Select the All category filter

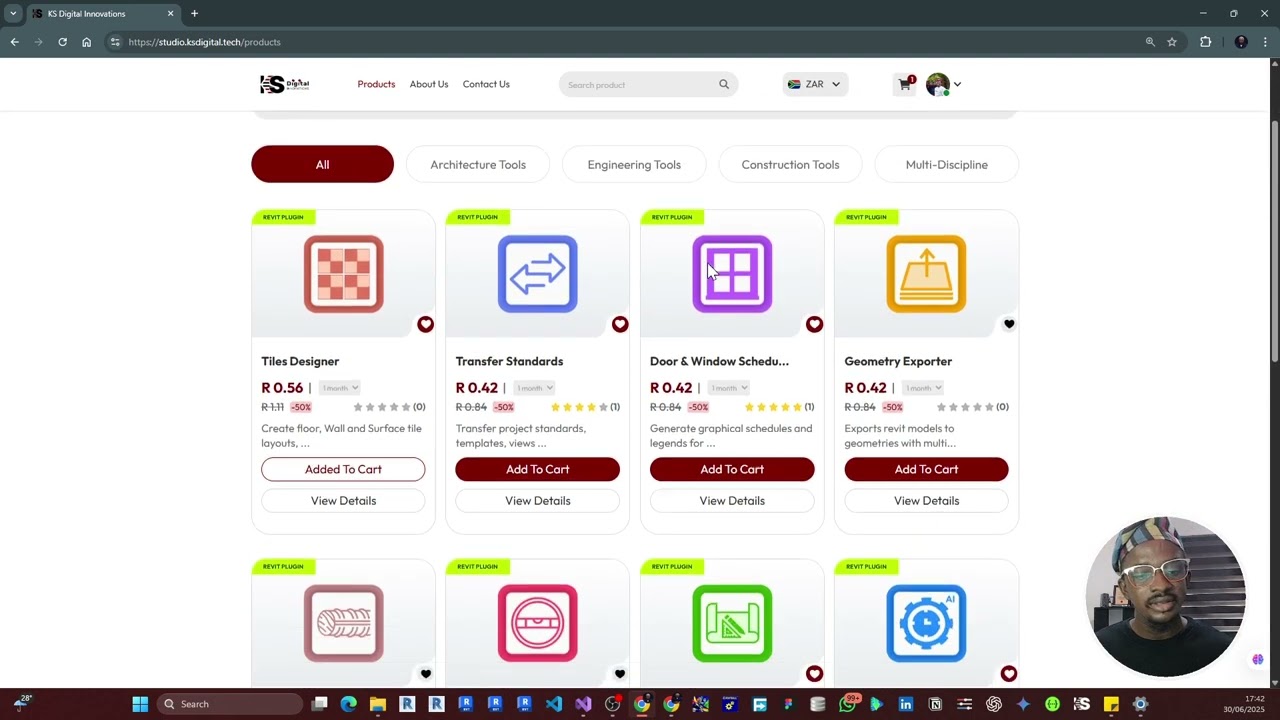coord(322,164)
